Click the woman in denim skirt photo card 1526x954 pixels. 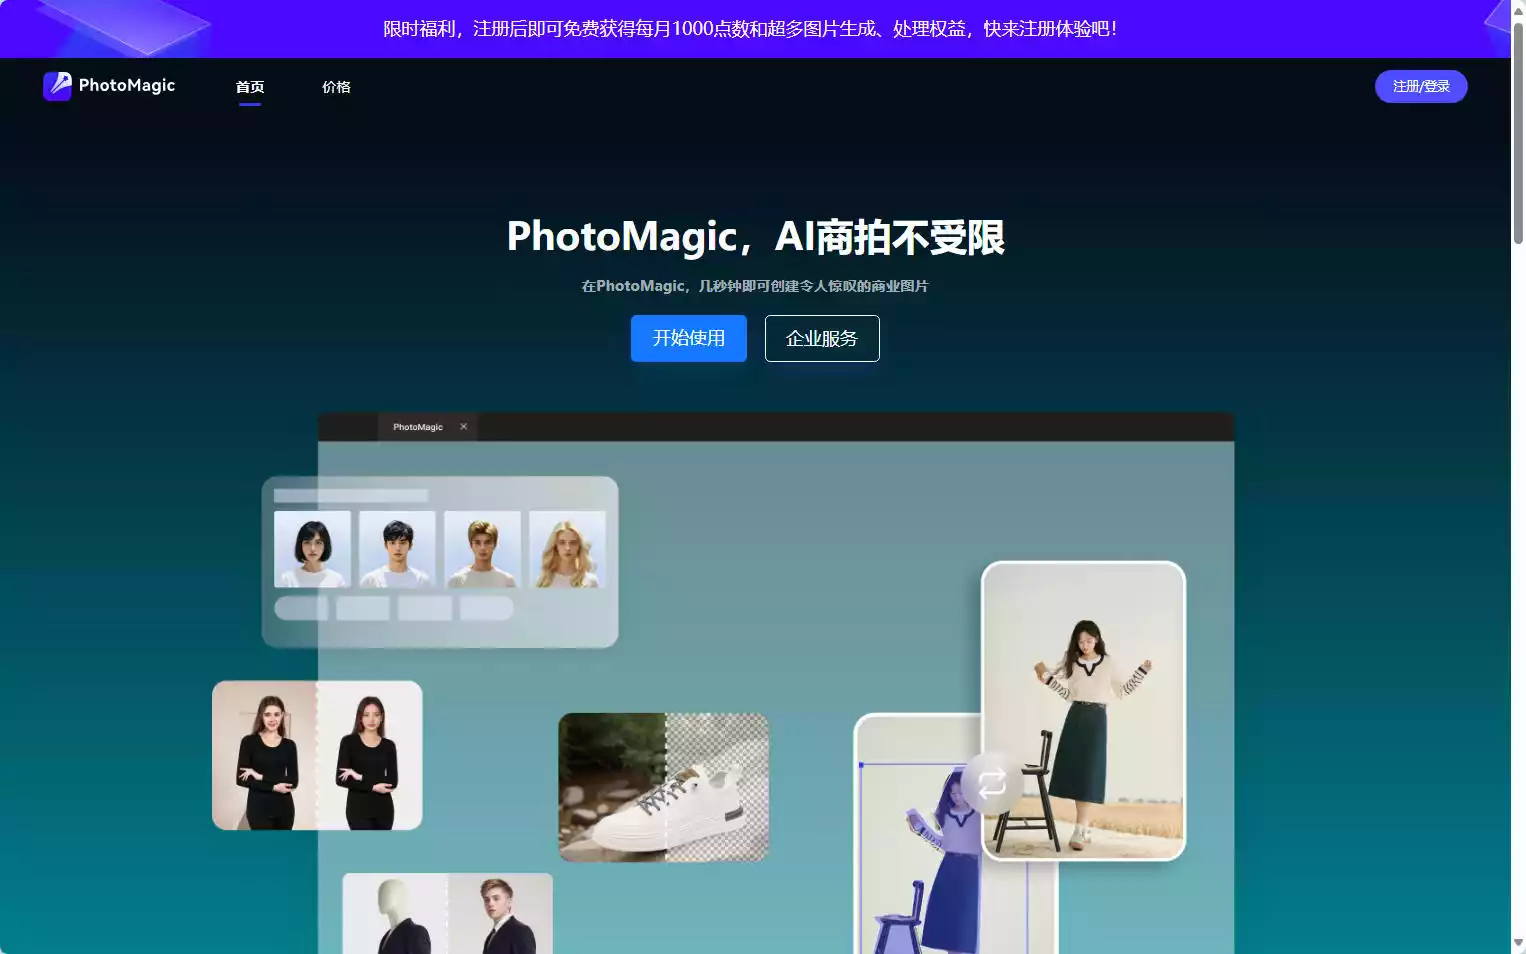coord(1082,710)
